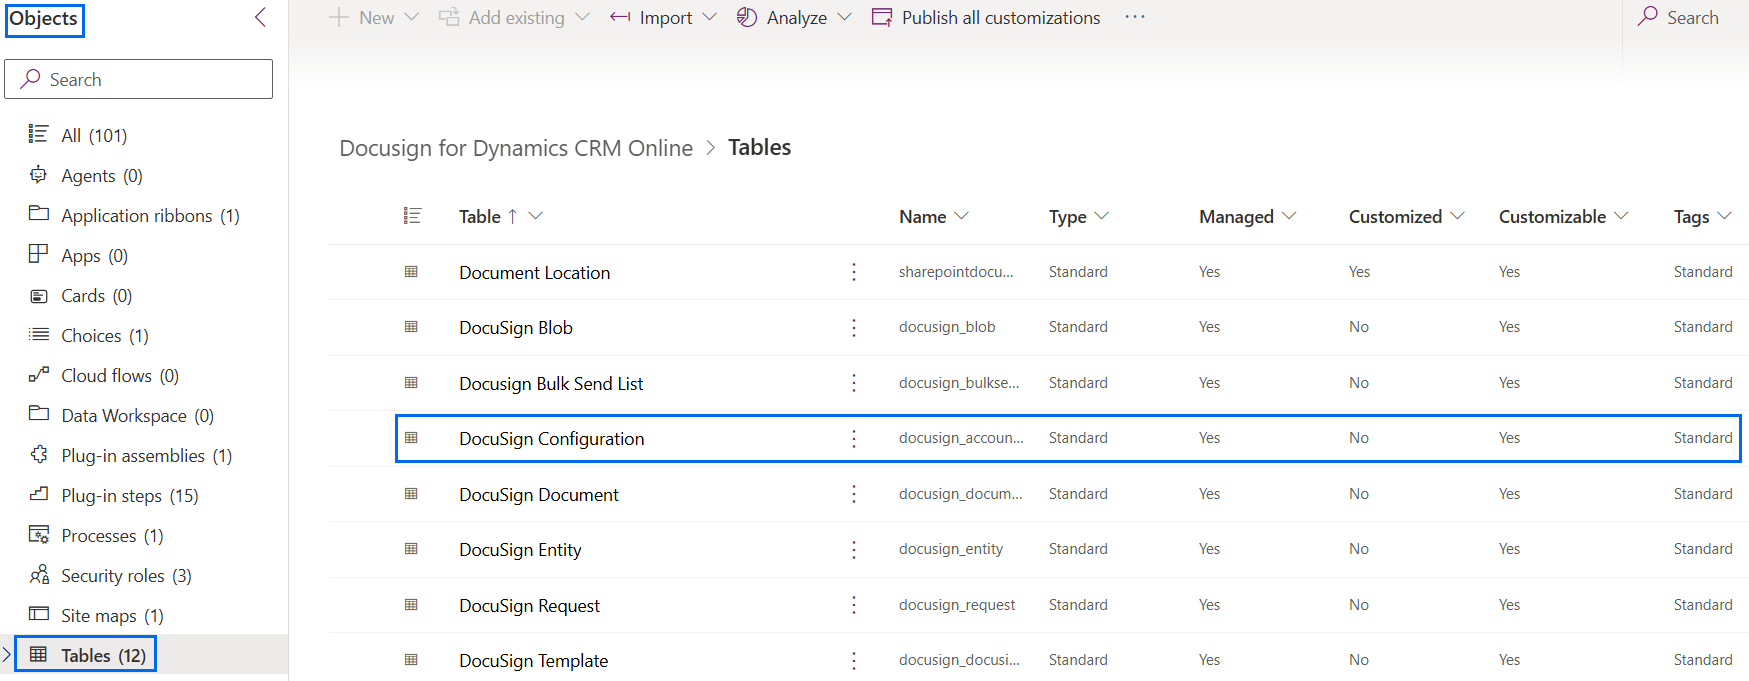
Task: Click the Data Workspace folder icon
Action: pos(38,414)
